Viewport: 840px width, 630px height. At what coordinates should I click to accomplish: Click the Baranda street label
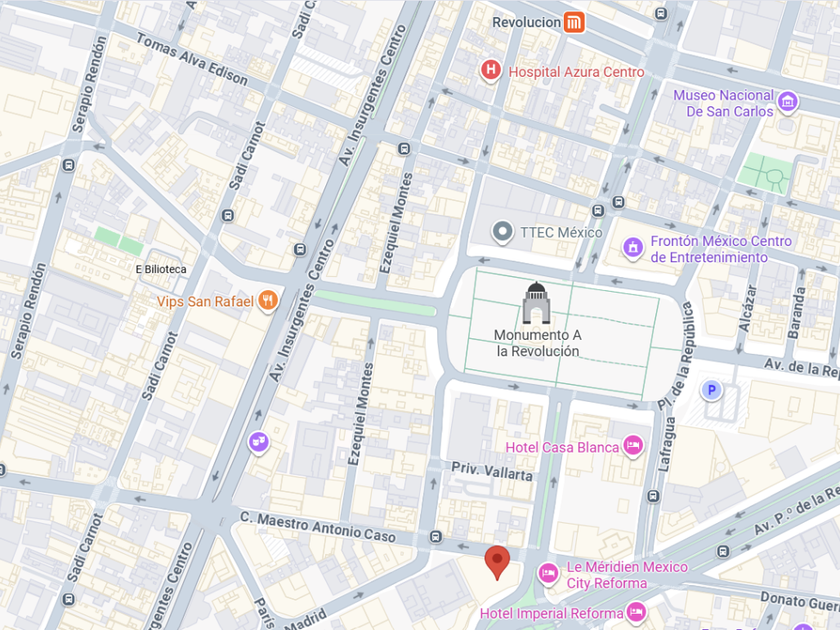tap(796, 313)
